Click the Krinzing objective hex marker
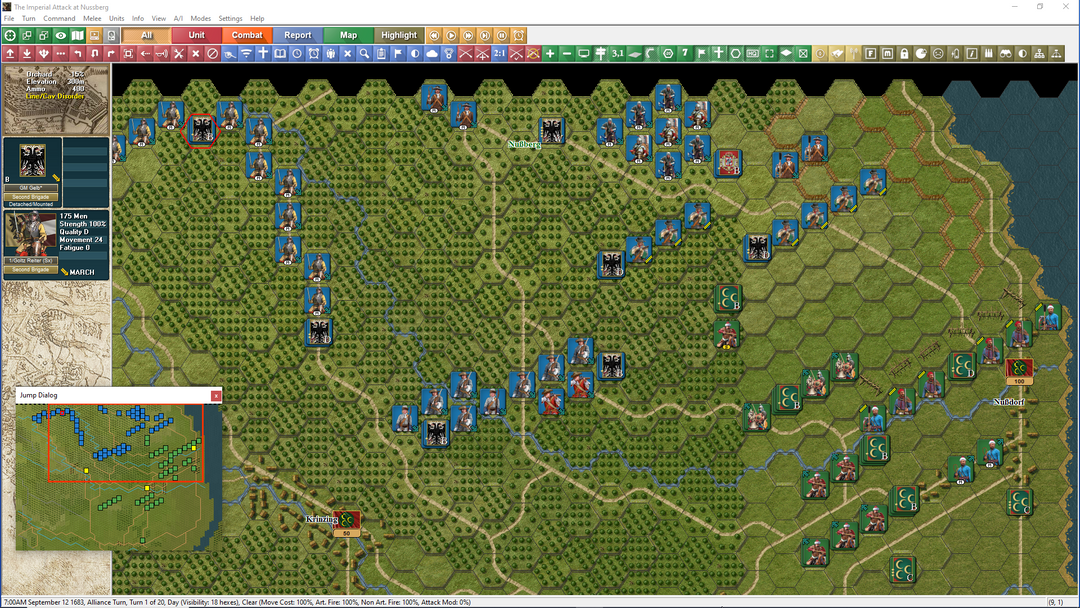Image resolution: width=1080 pixels, height=608 pixels. tap(346, 521)
